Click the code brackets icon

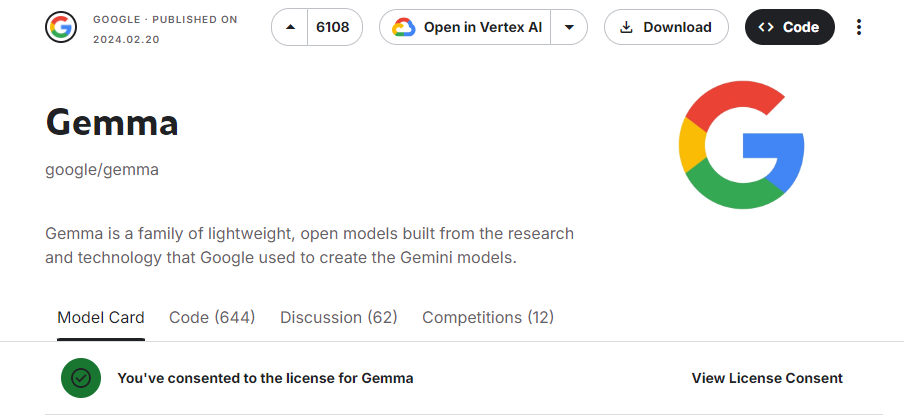[x=766, y=27]
